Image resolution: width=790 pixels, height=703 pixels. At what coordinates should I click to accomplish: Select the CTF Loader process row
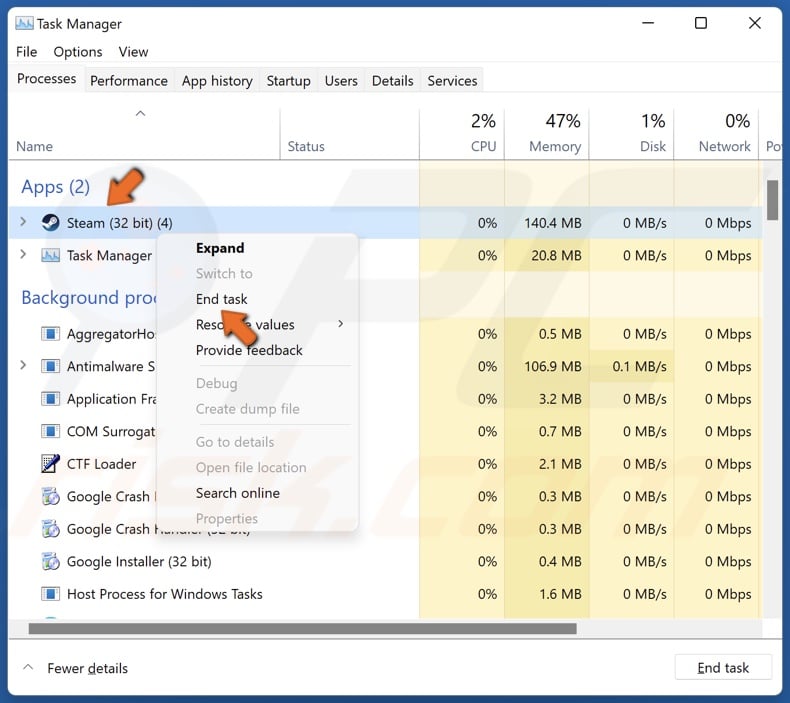point(385,464)
